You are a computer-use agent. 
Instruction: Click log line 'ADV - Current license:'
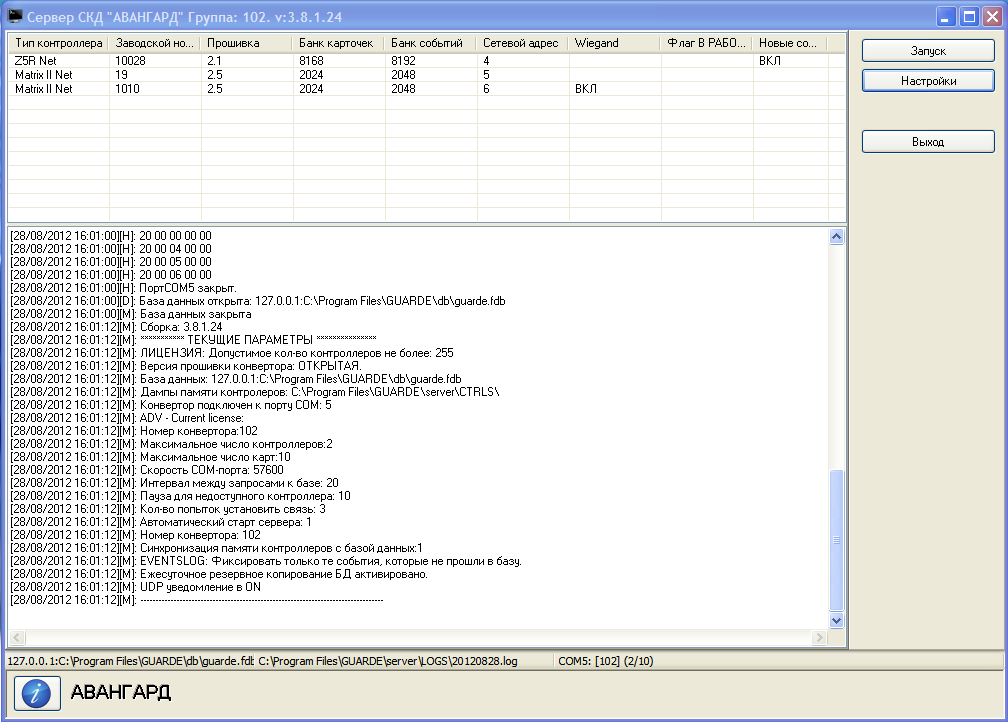127,418
